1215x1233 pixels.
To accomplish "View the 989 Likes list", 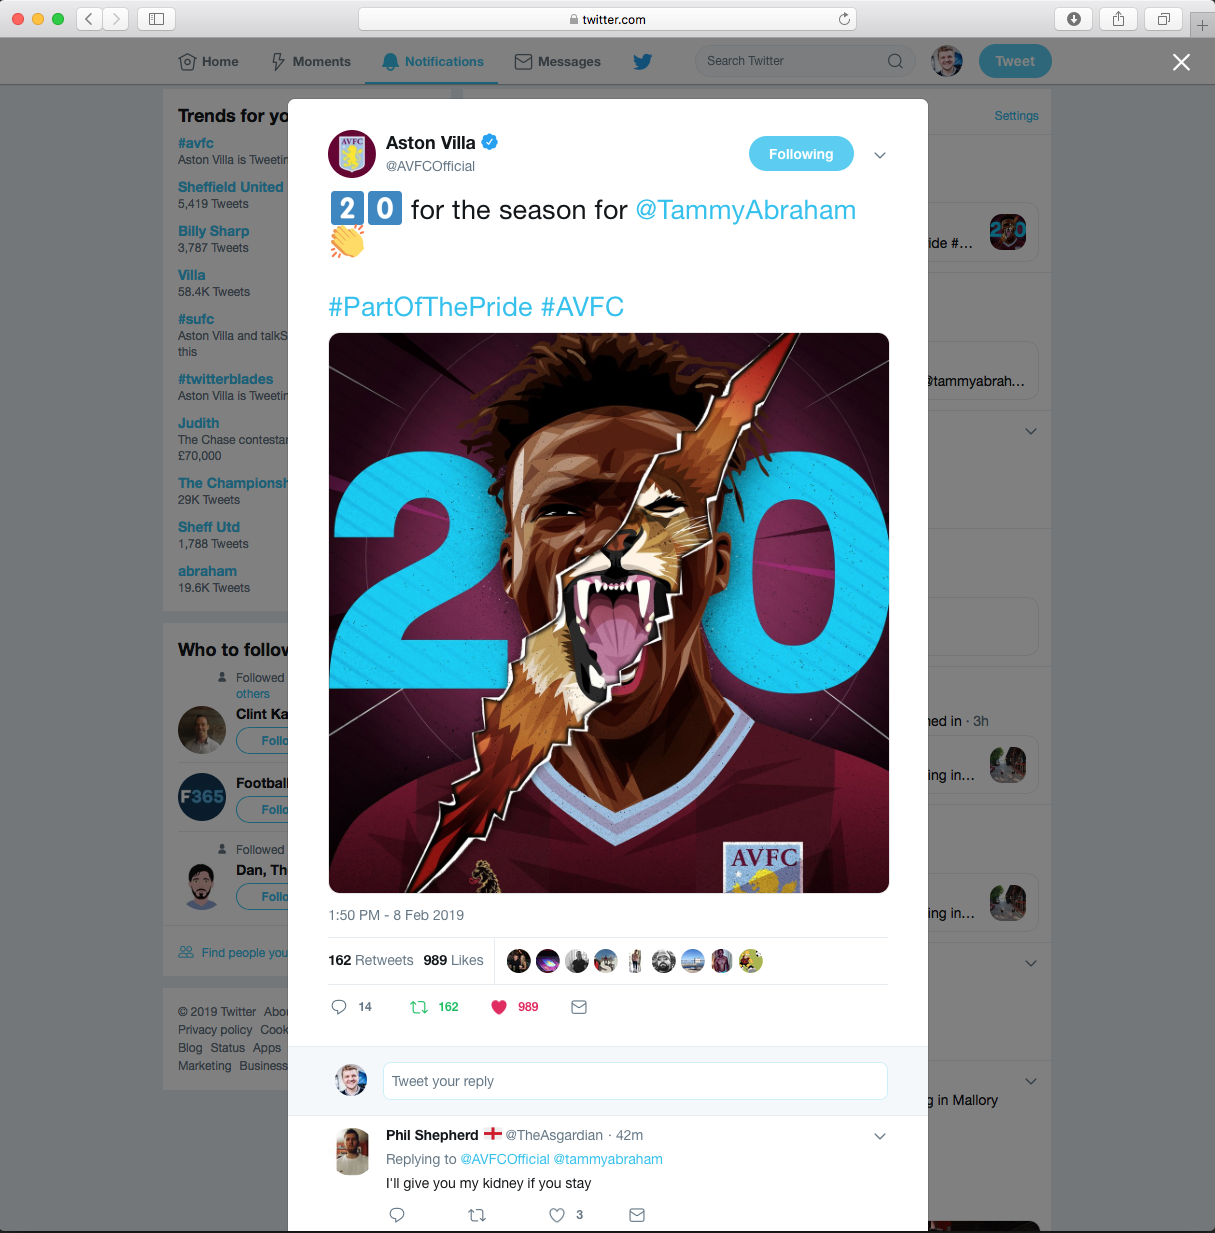I will [x=453, y=960].
